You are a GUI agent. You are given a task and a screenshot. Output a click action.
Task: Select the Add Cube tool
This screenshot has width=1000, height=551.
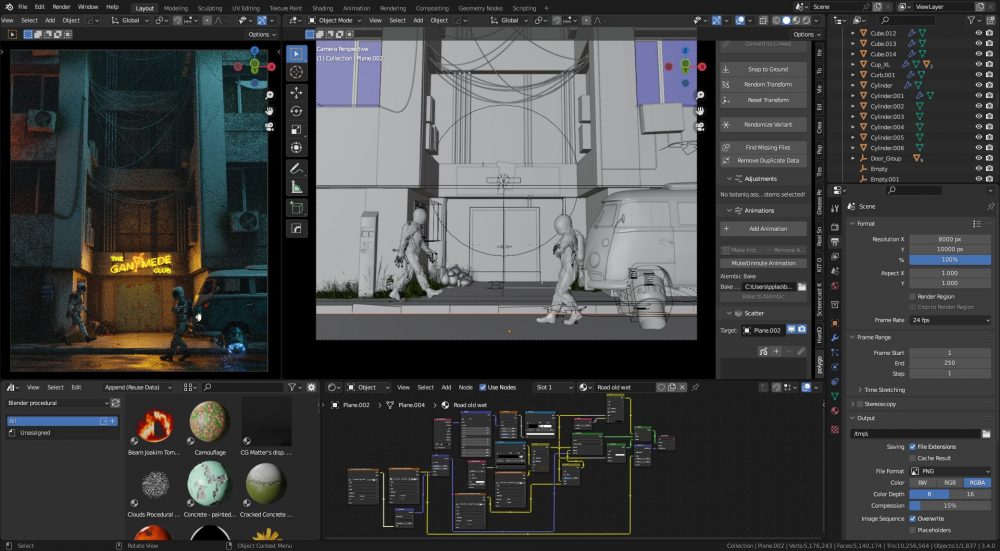(296, 208)
